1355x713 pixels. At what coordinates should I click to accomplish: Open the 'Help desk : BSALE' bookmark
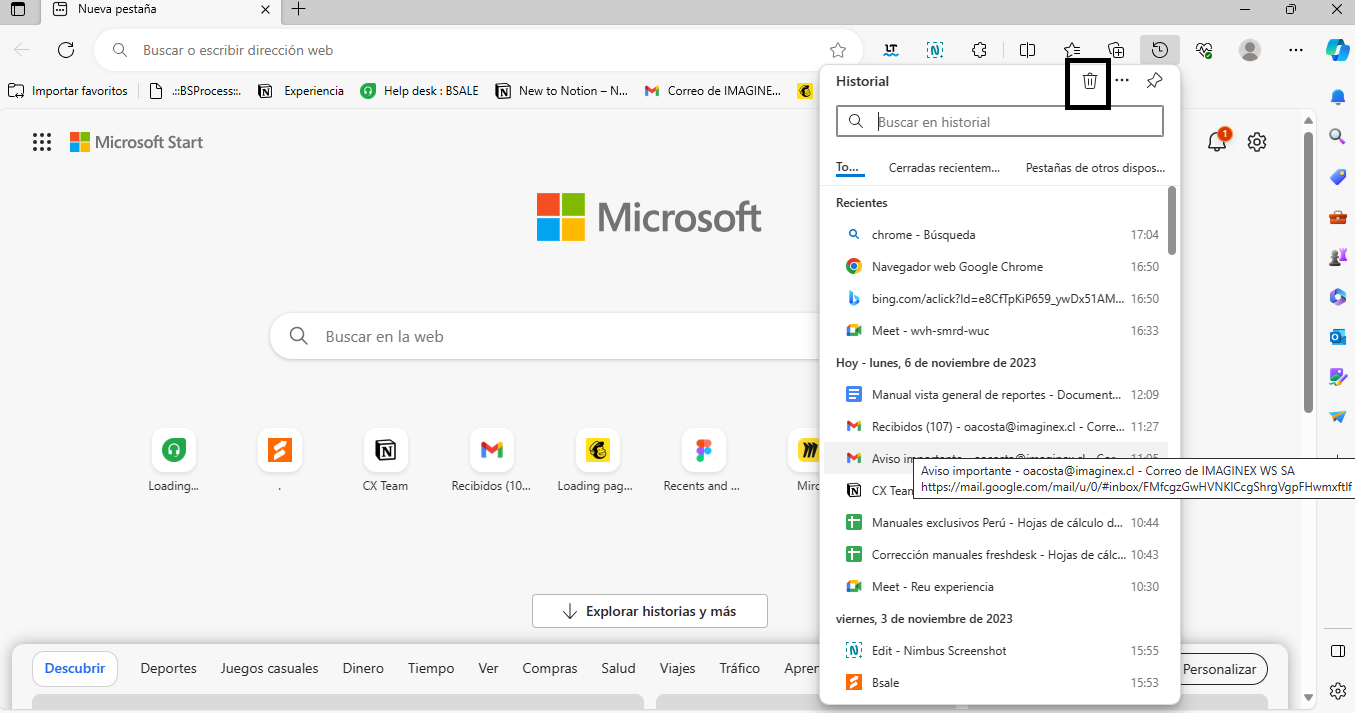420,91
